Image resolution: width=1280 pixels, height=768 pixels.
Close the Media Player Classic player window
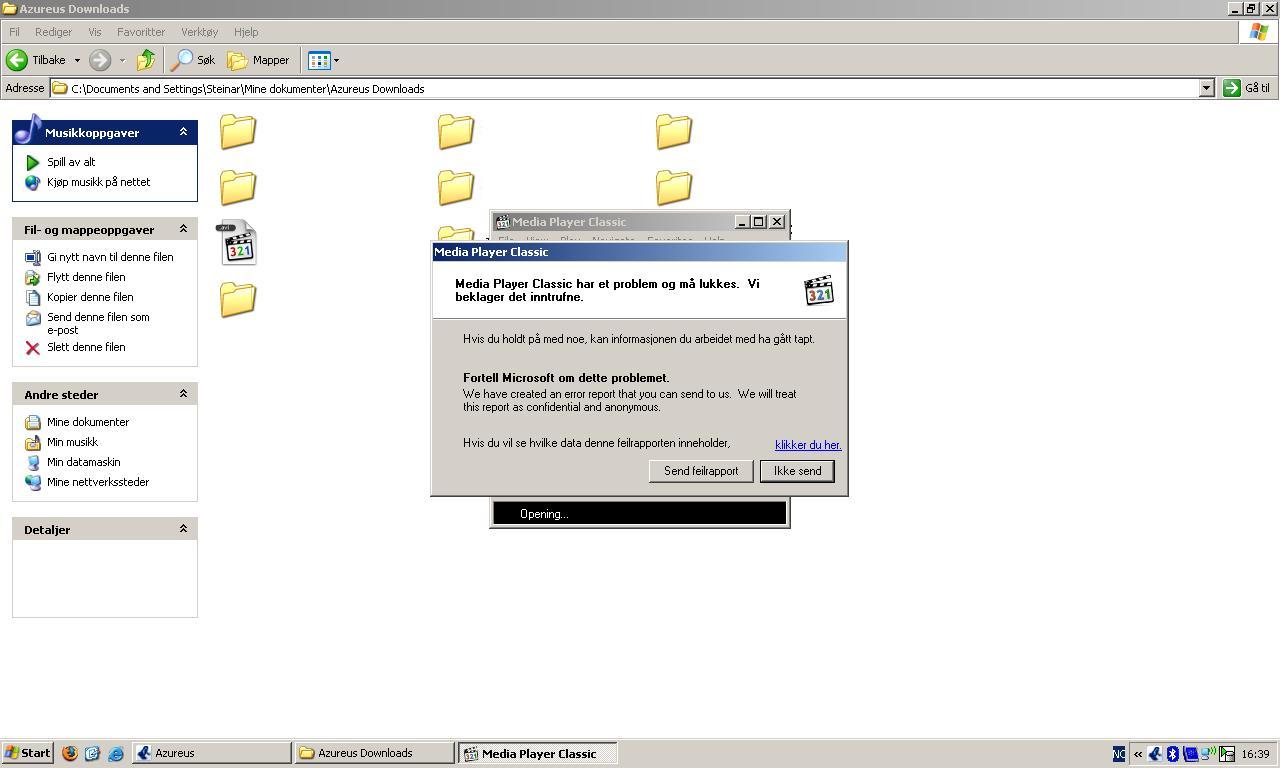tap(777, 222)
